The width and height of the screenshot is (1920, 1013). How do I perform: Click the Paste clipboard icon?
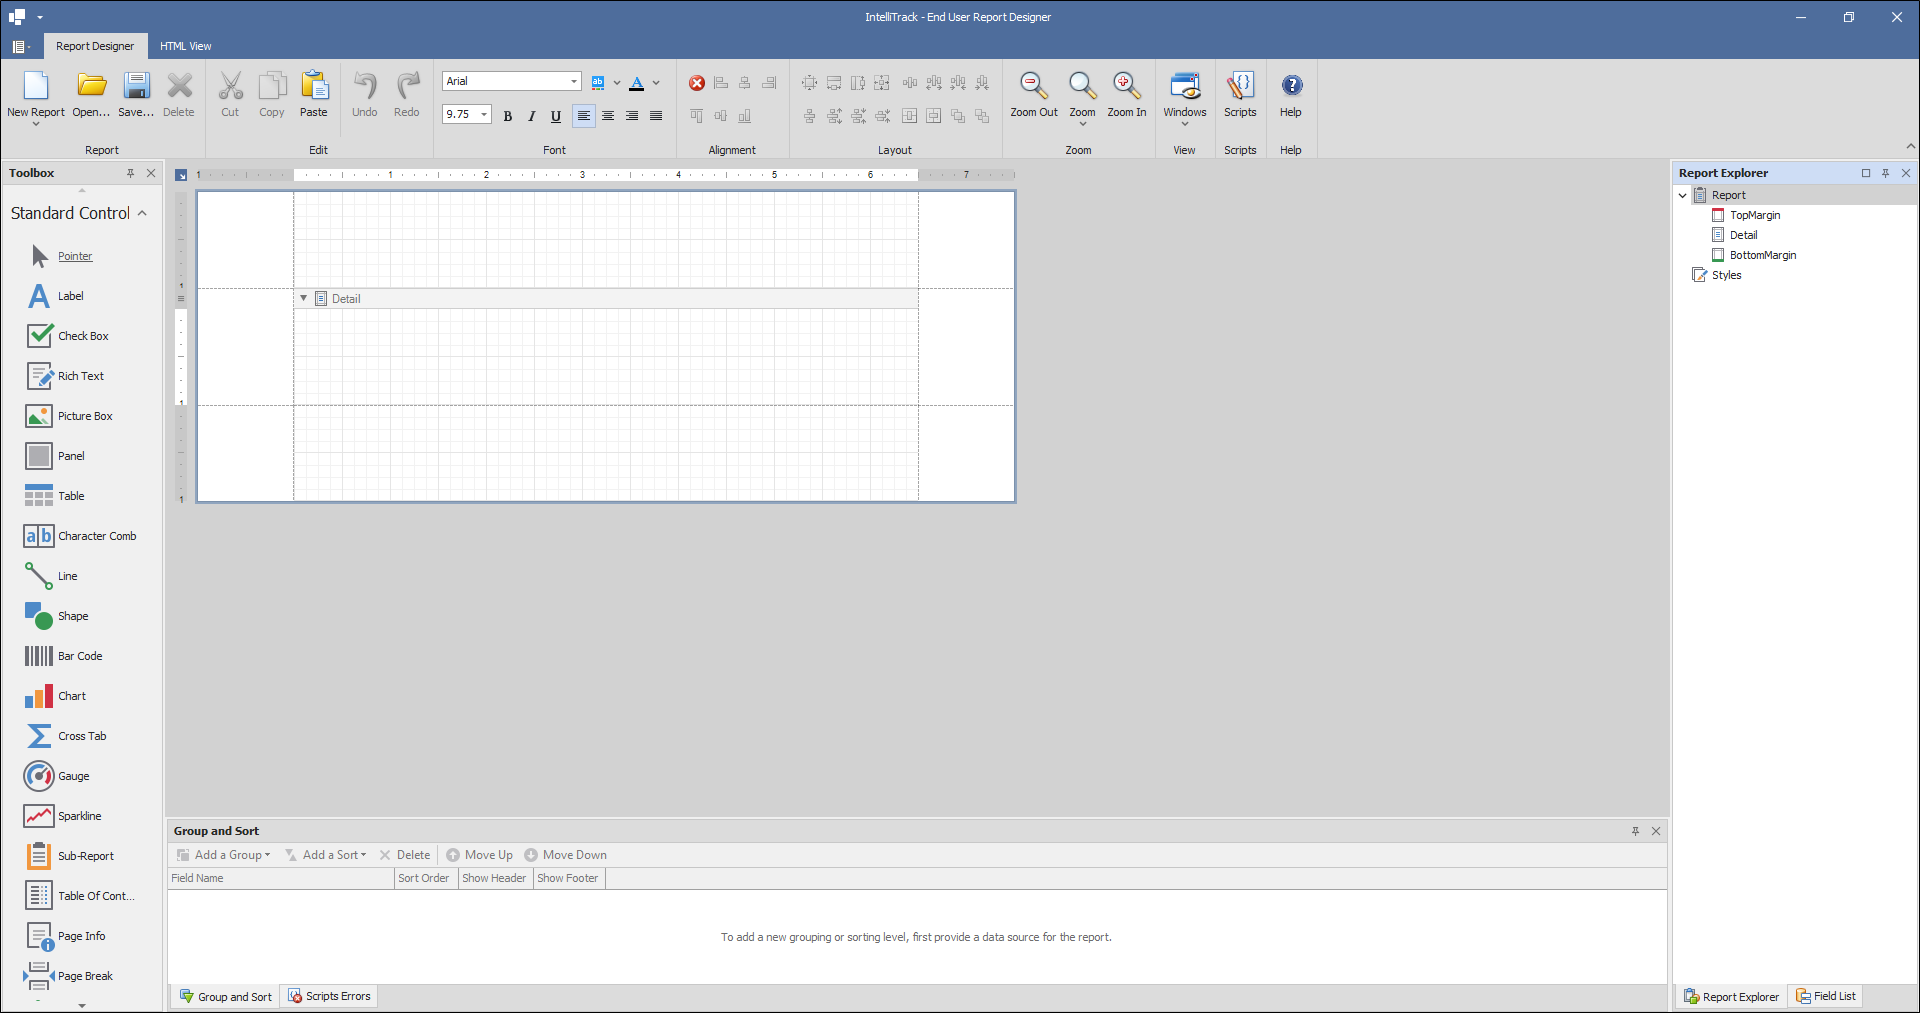[314, 86]
